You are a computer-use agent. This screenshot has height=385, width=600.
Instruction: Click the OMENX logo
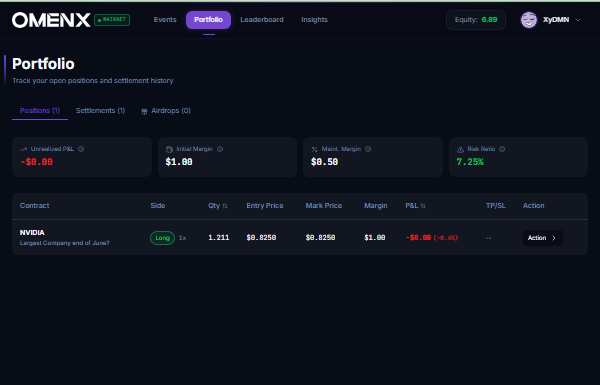click(x=51, y=20)
